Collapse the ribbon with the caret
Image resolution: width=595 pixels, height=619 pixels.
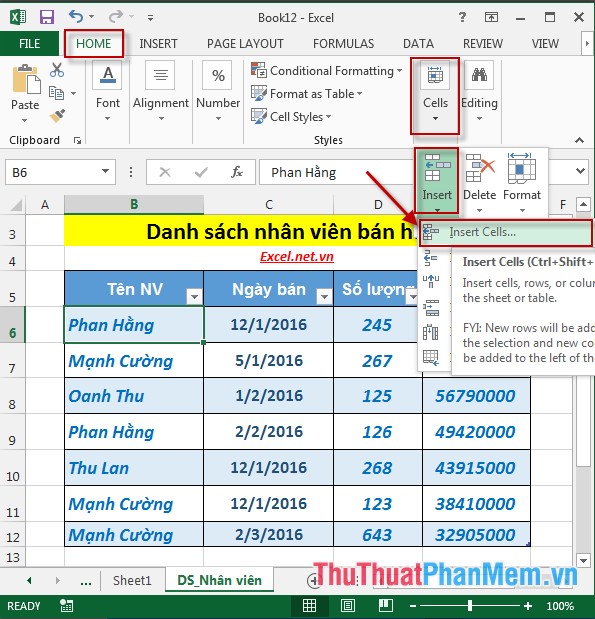(x=579, y=140)
